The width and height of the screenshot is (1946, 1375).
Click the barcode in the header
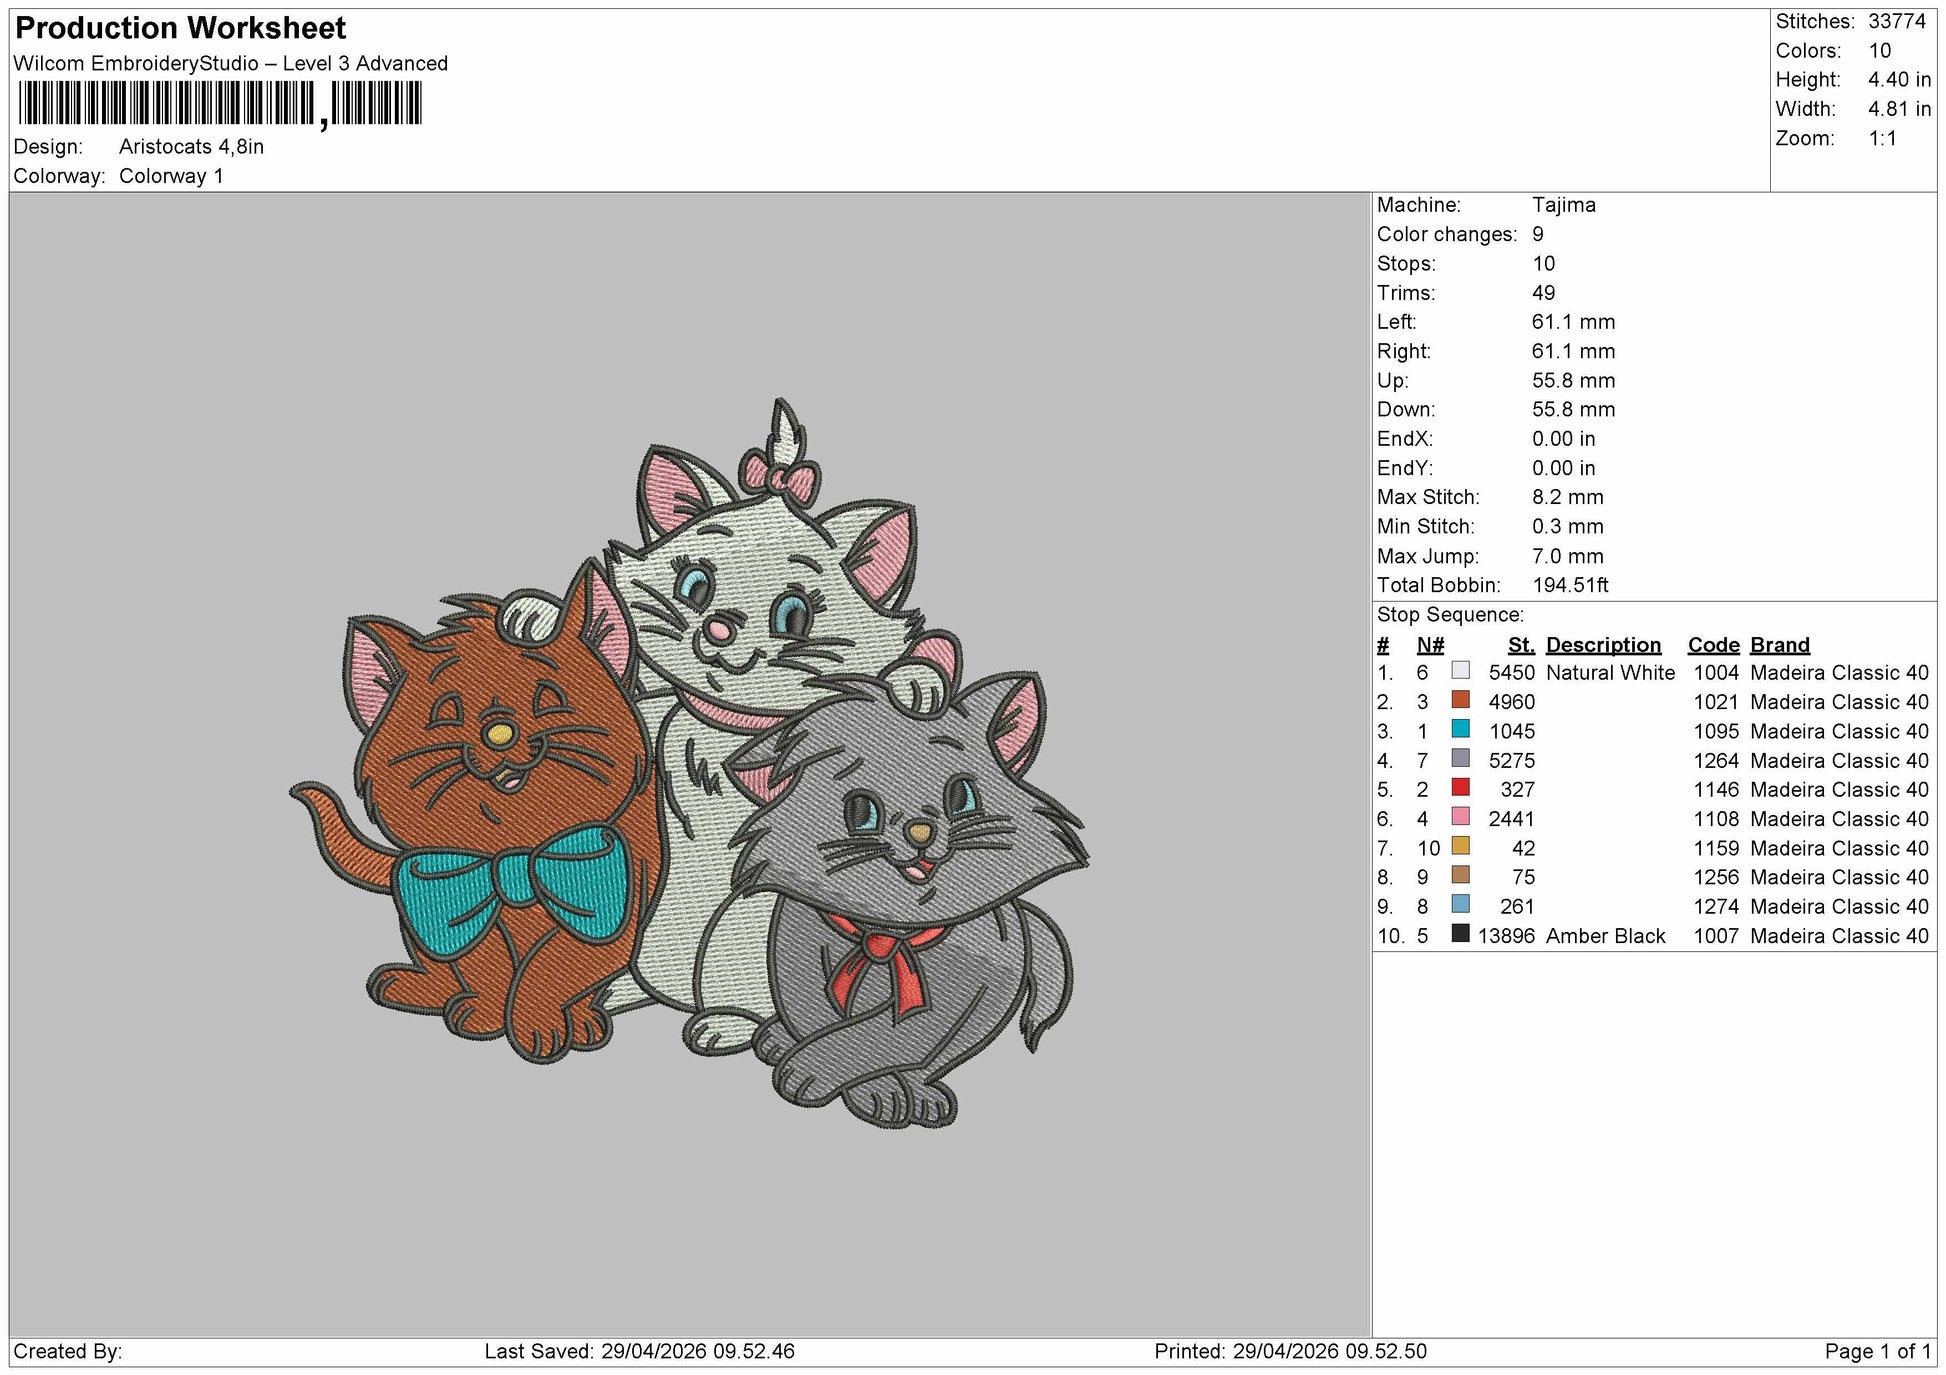pos(220,104)
